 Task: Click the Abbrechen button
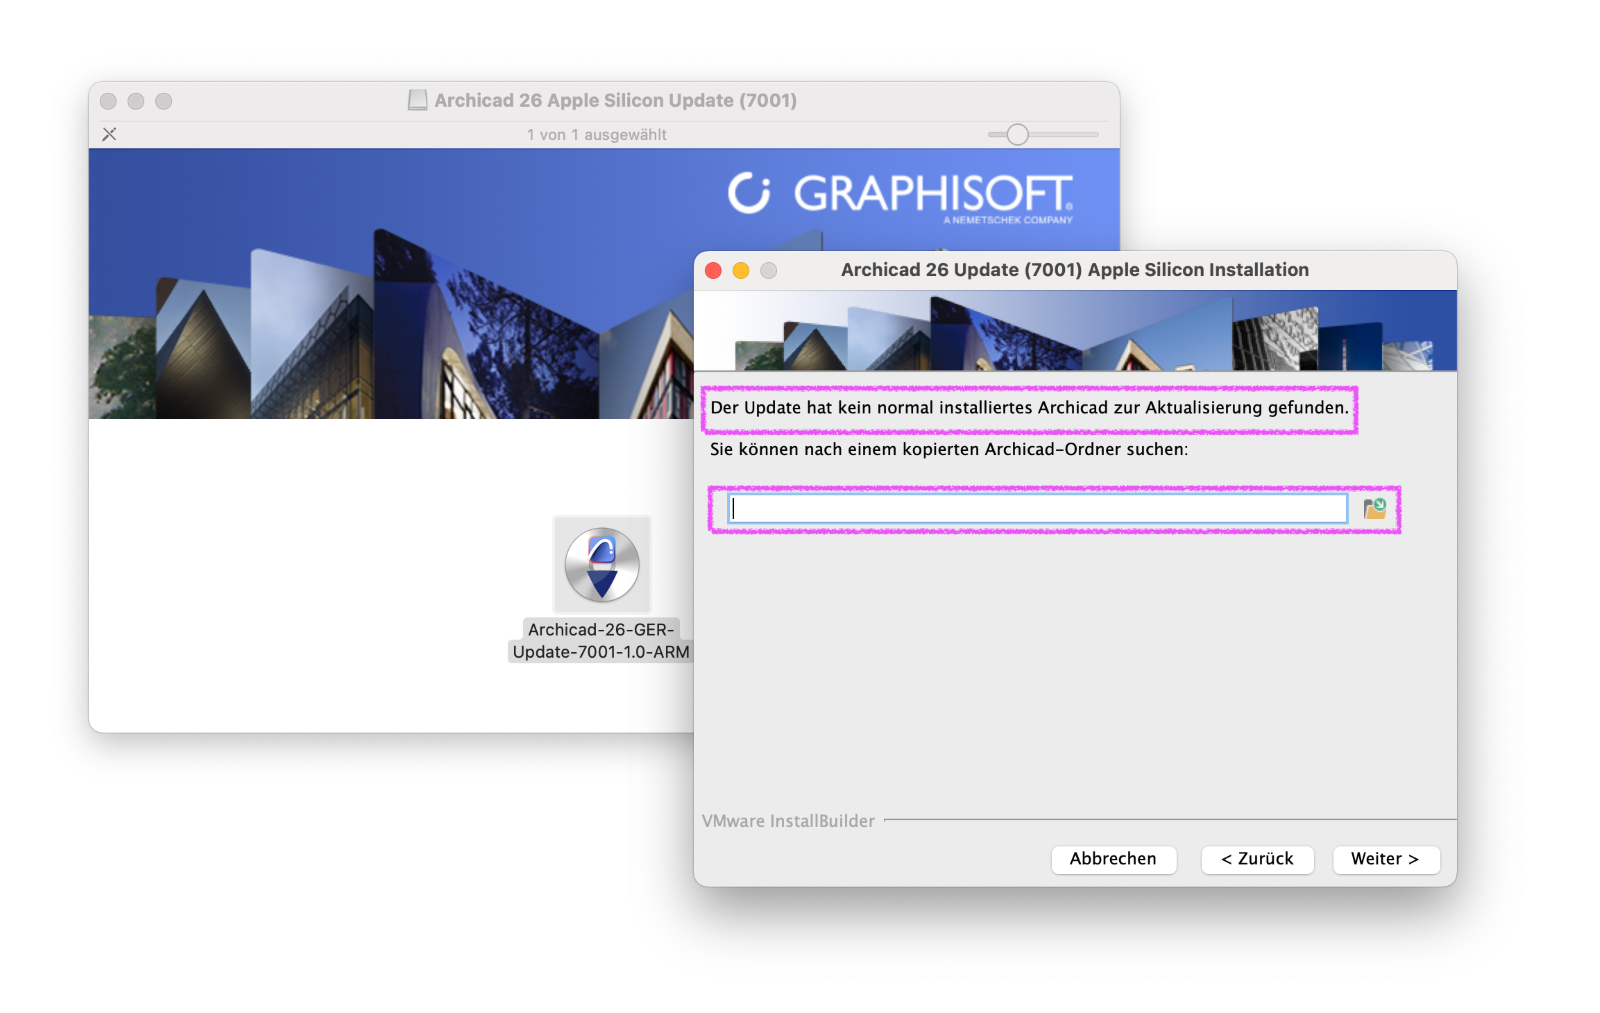[1113, 859]
